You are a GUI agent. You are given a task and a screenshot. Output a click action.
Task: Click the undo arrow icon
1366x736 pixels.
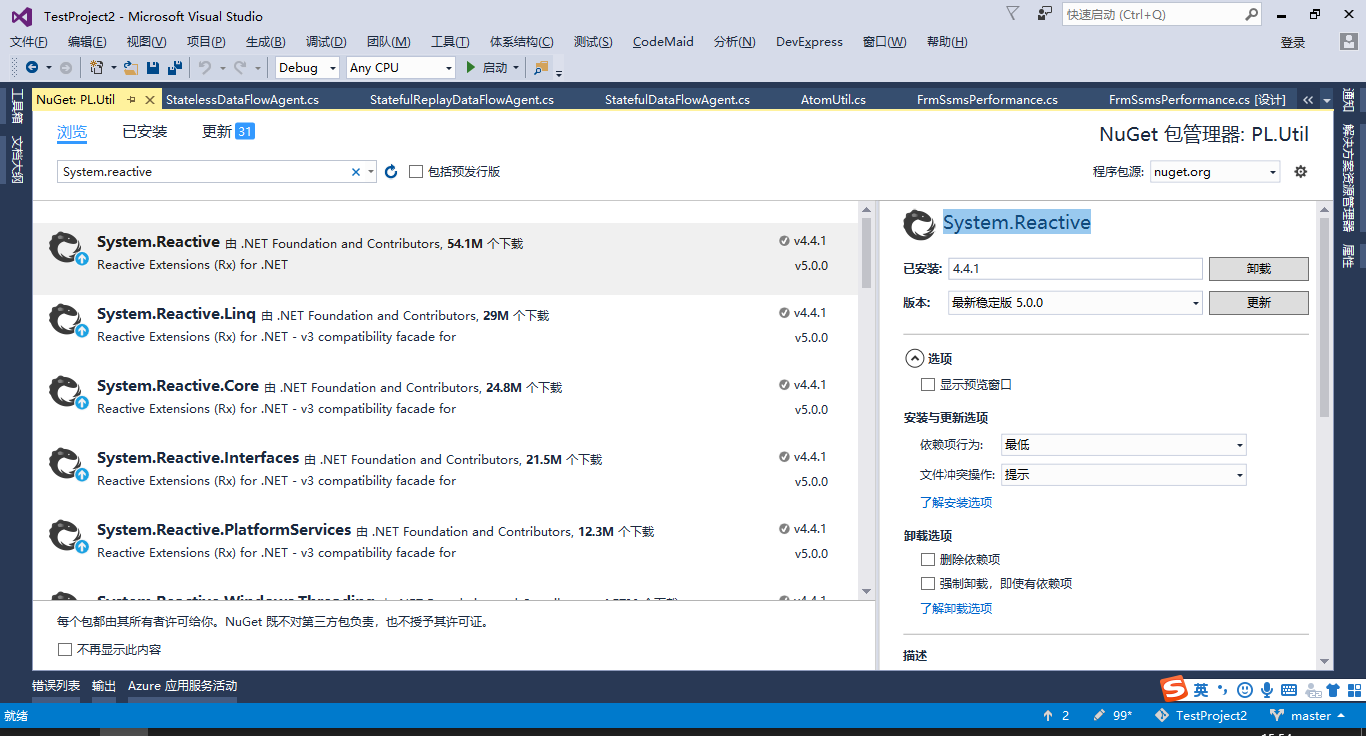[203, 68]
